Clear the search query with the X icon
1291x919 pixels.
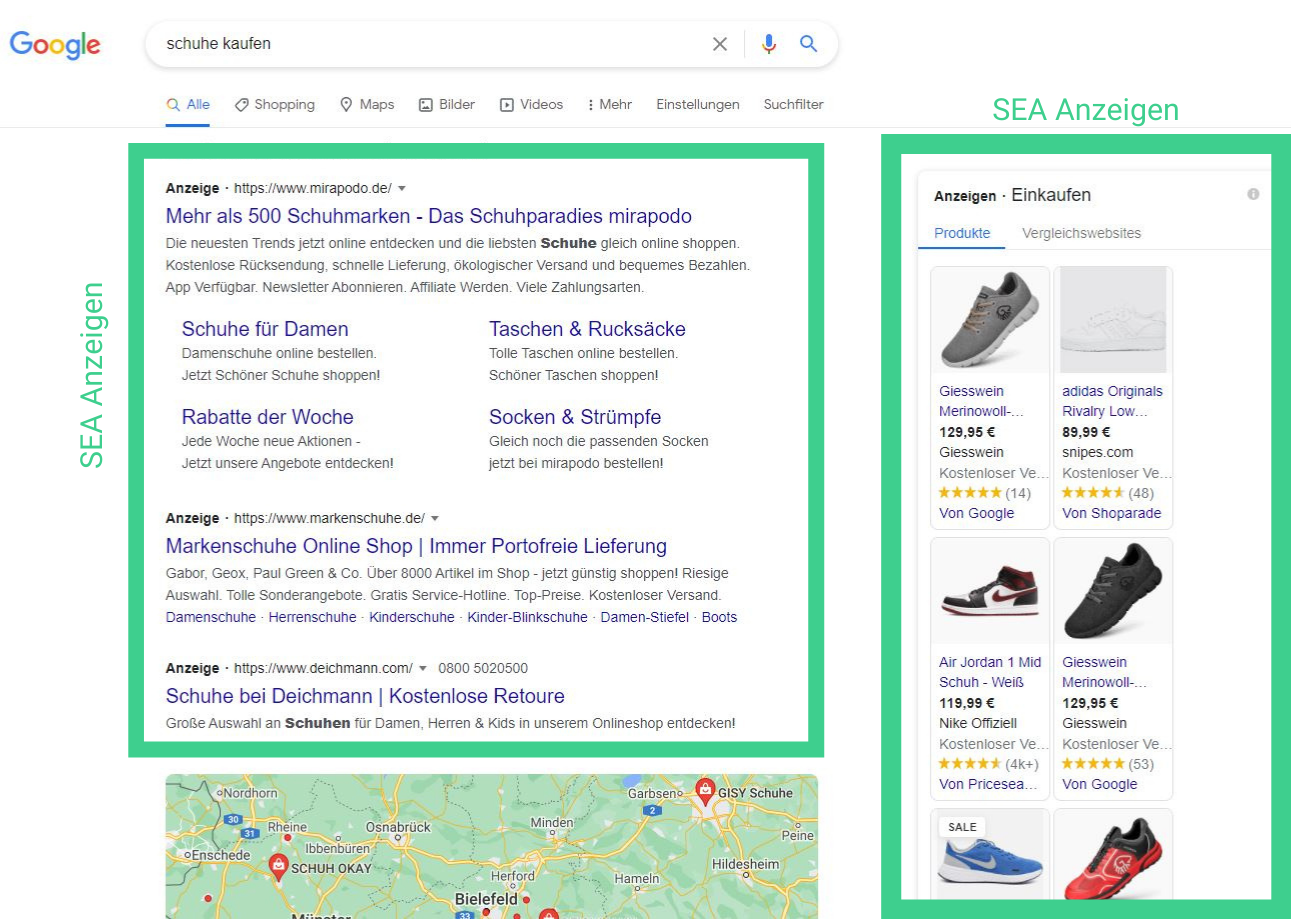(720, 44)
